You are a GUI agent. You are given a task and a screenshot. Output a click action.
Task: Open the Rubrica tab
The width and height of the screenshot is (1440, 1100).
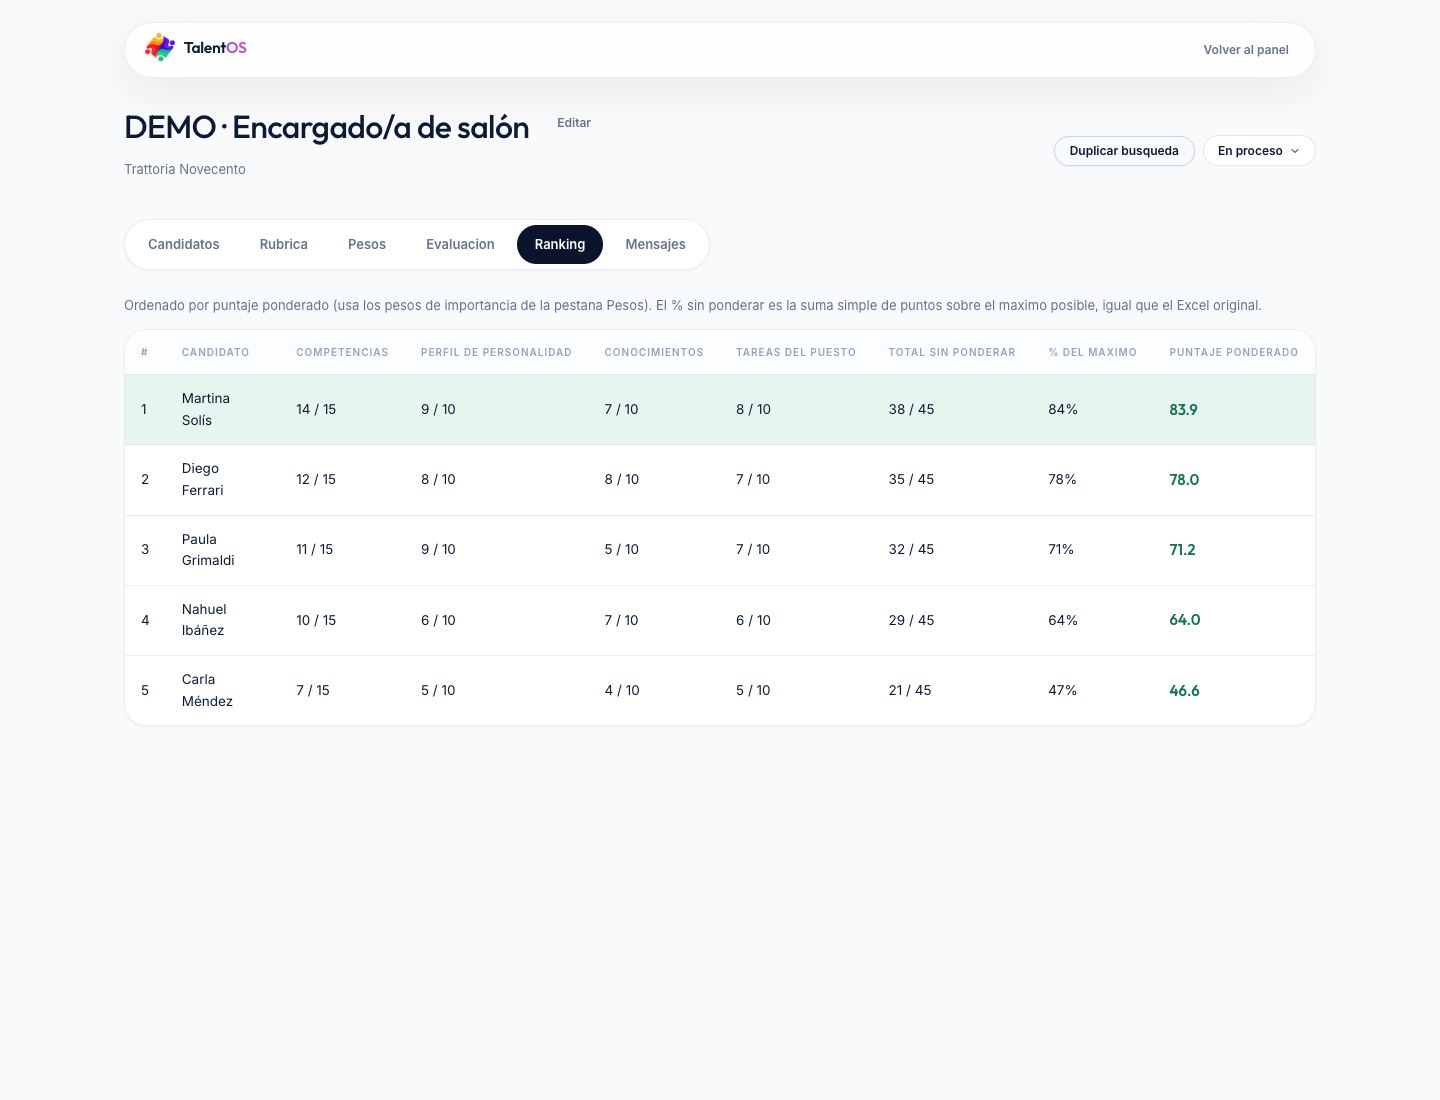pos(284,245)
